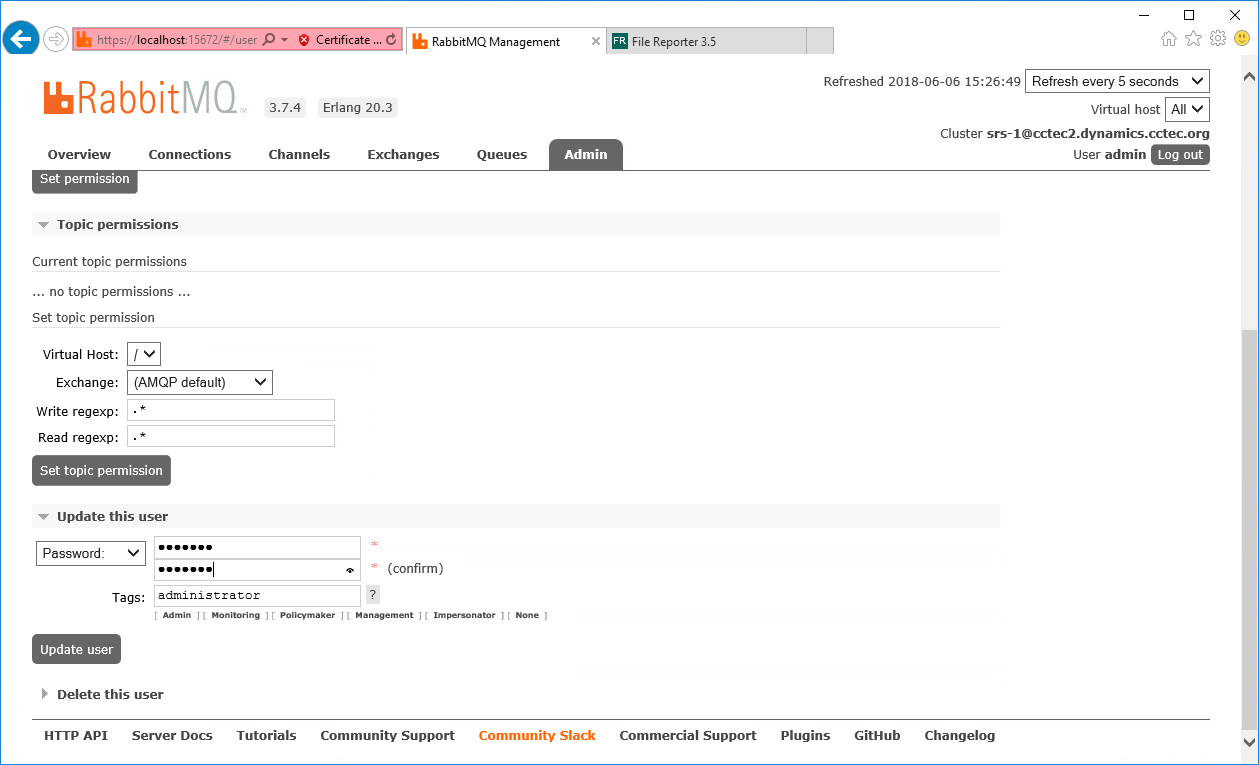The width and height of the screenshot is (1259, 765).
Task: Open the Refresh every 5 seconds dropdown
Action: 1117,82
